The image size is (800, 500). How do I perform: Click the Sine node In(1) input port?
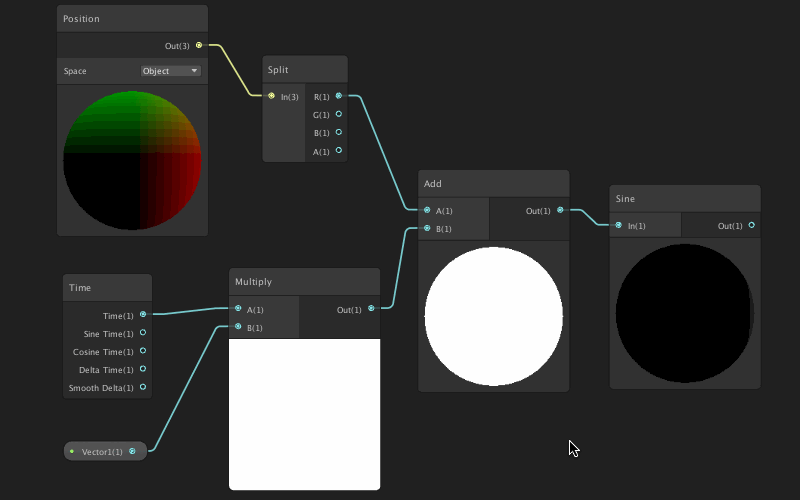tap(618, 225)
